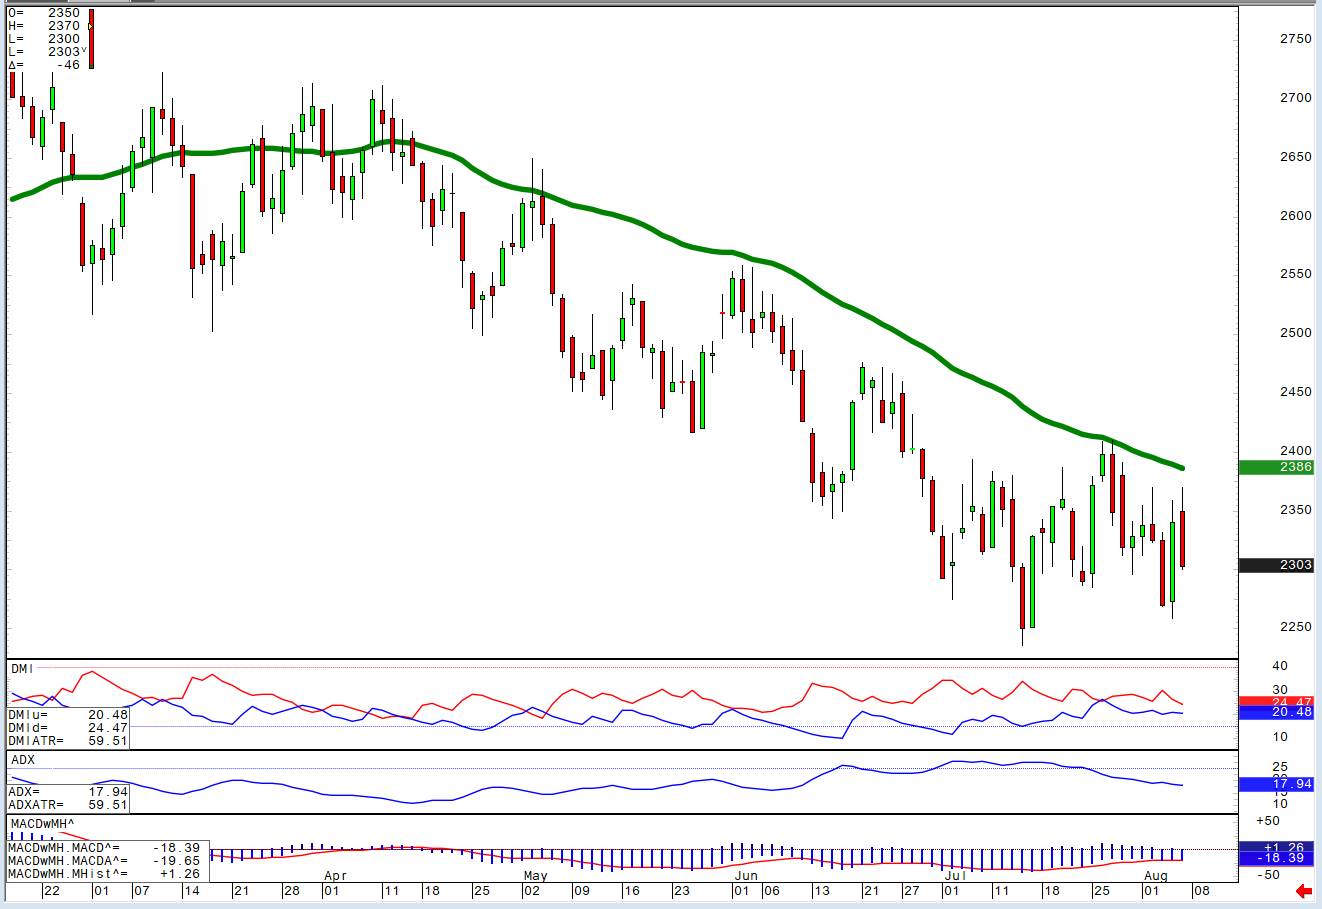Select the DMId= 24.47 readout

[x=68, y=728]
